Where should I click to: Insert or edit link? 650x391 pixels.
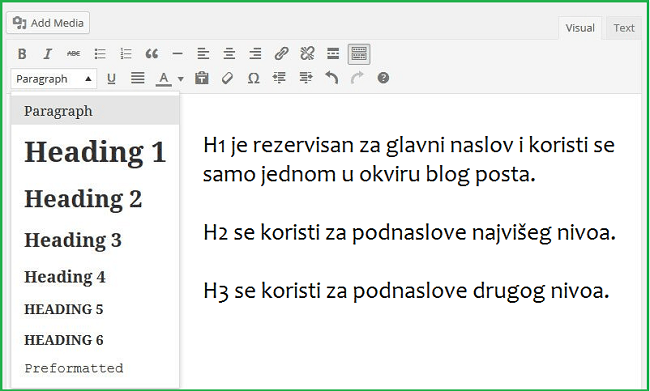(x=281, y=53)
